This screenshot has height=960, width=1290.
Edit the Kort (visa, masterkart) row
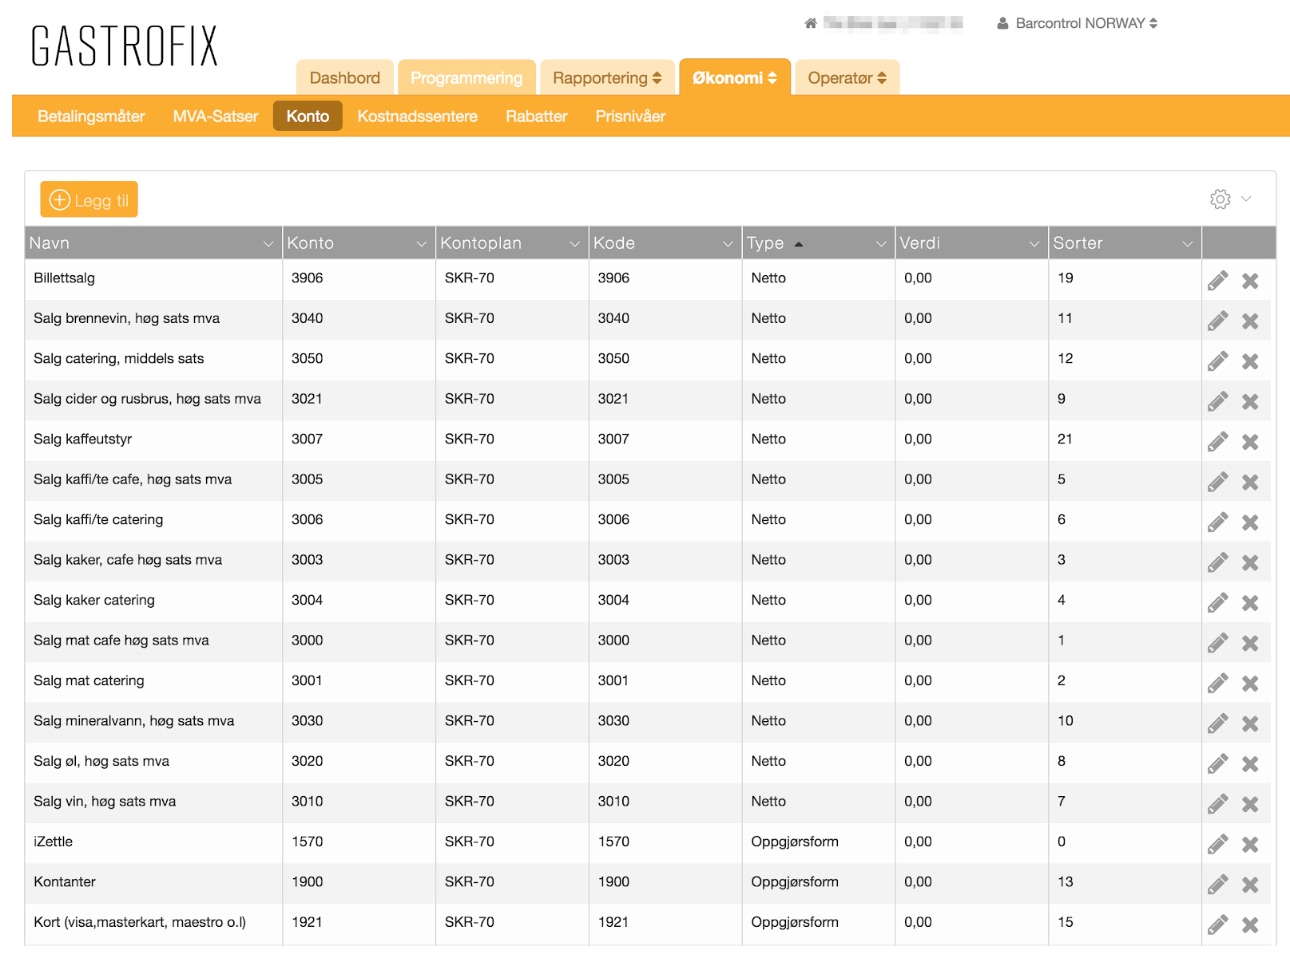1217,925
